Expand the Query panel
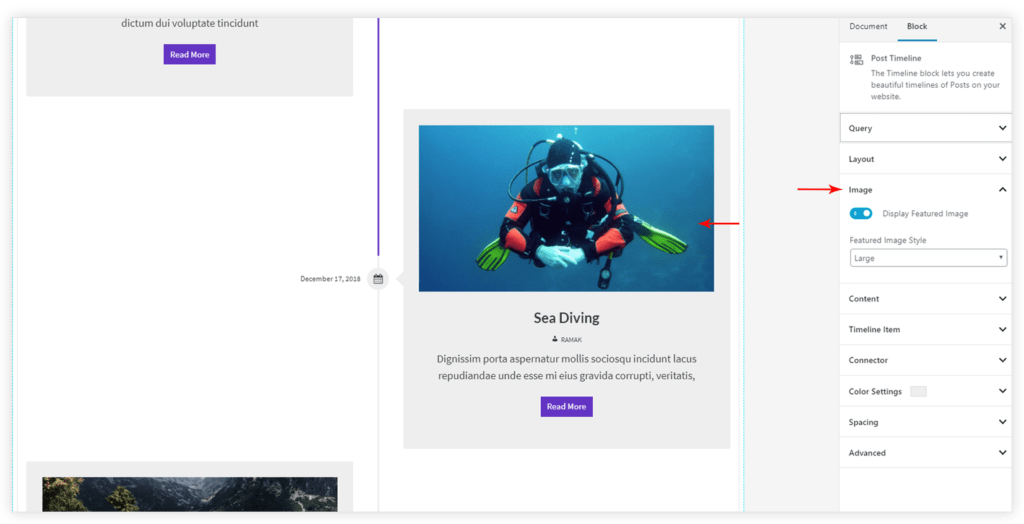The height and width of the screenshot is (524, 1024). (x=927, y=128)
